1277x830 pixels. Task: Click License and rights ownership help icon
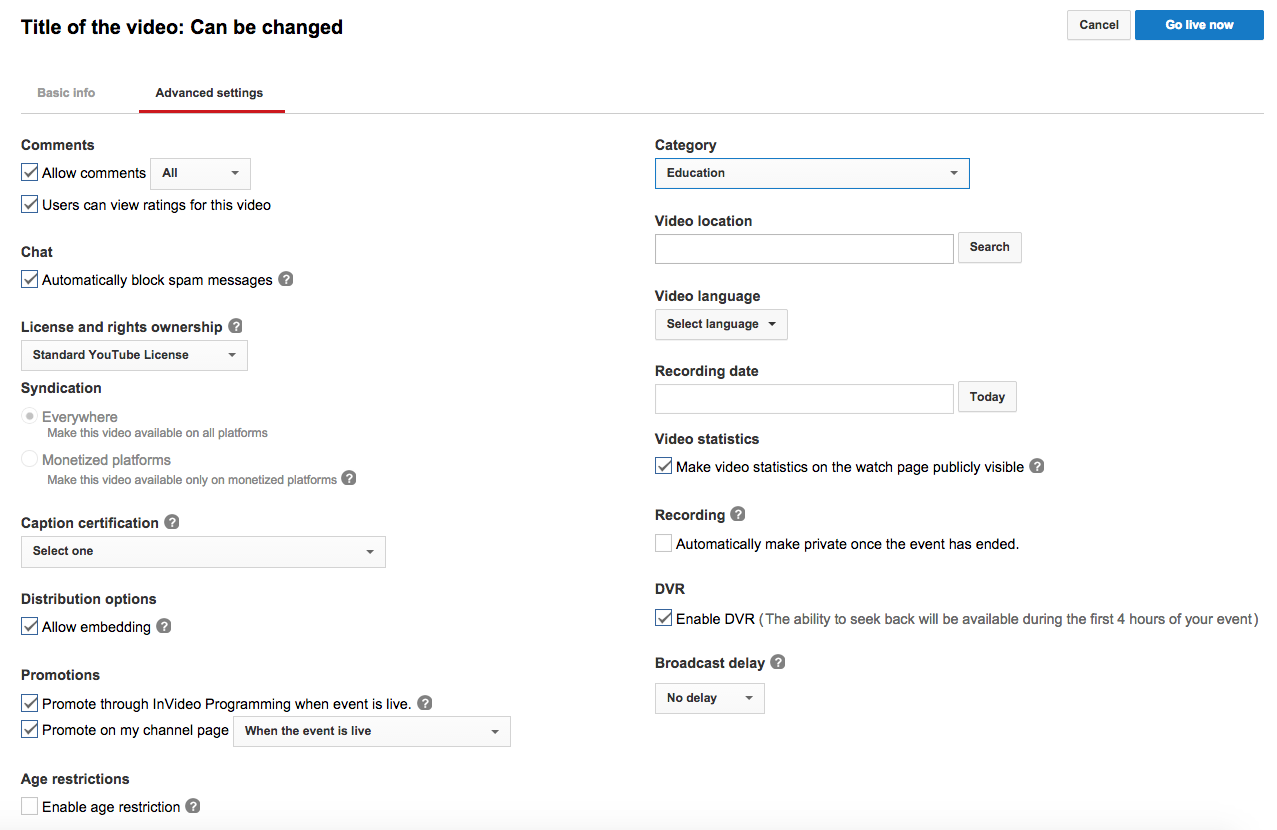(235, 326)
